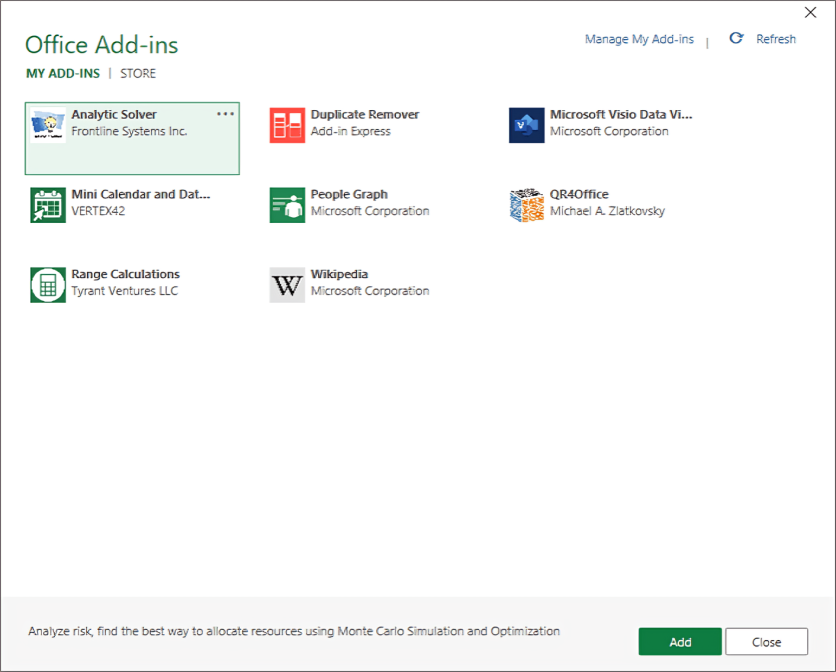Image resolution: width=836 pixels, height=672 pixels.
Task: Click the VERTEX42 publisher text
Action: (x=98, y=211)
